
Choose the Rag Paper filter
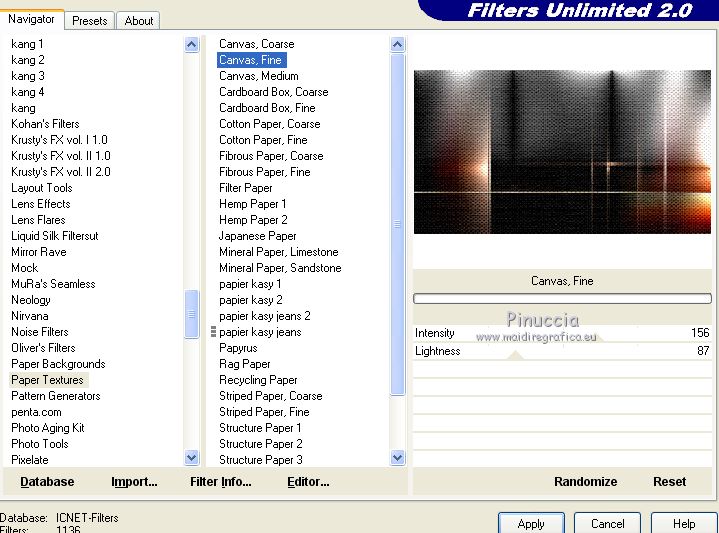244,364
